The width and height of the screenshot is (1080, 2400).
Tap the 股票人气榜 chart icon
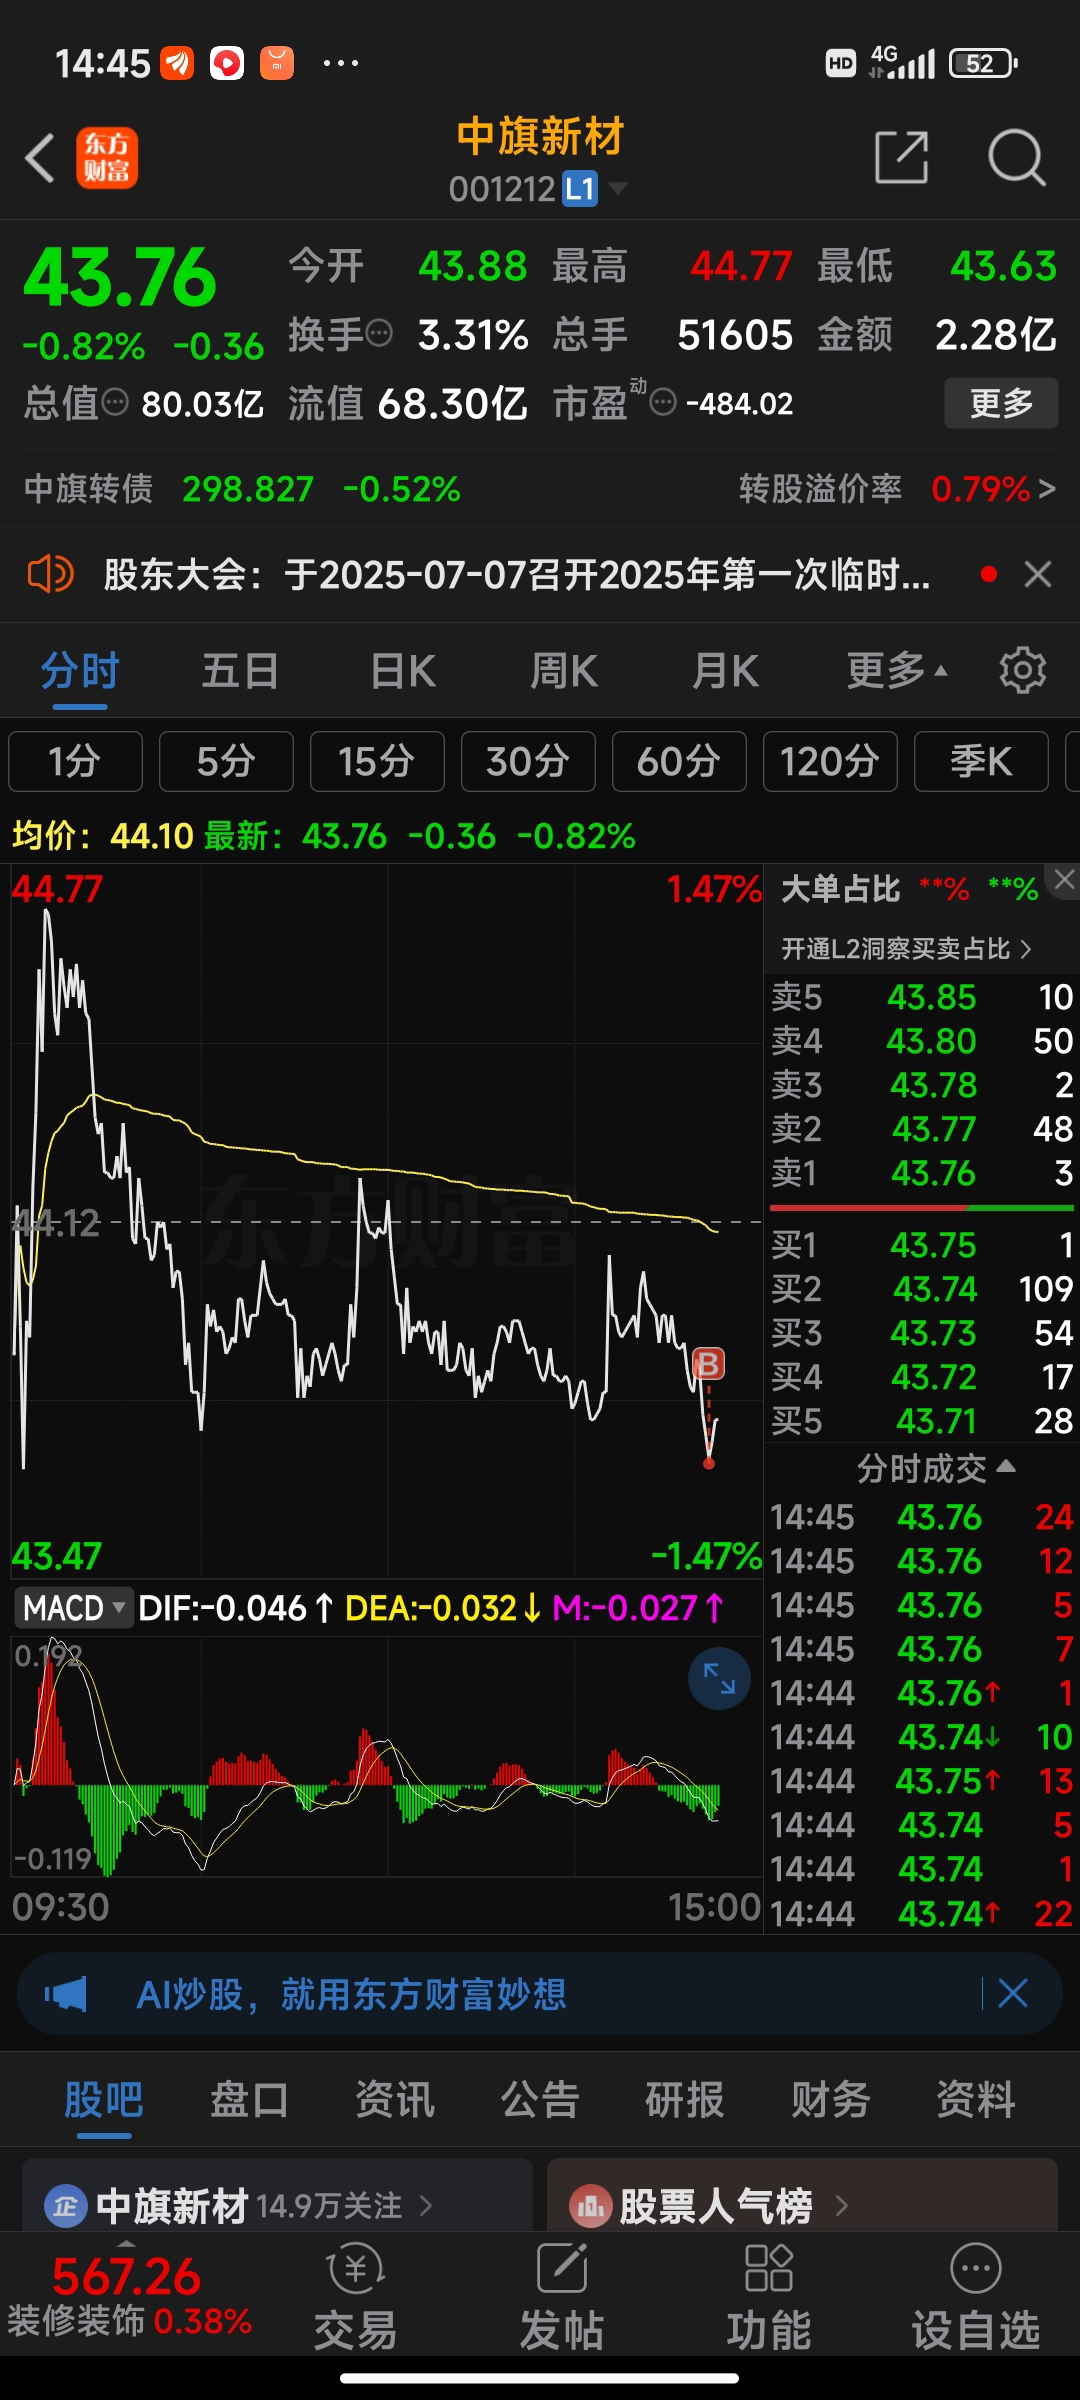pos(590,2206)
